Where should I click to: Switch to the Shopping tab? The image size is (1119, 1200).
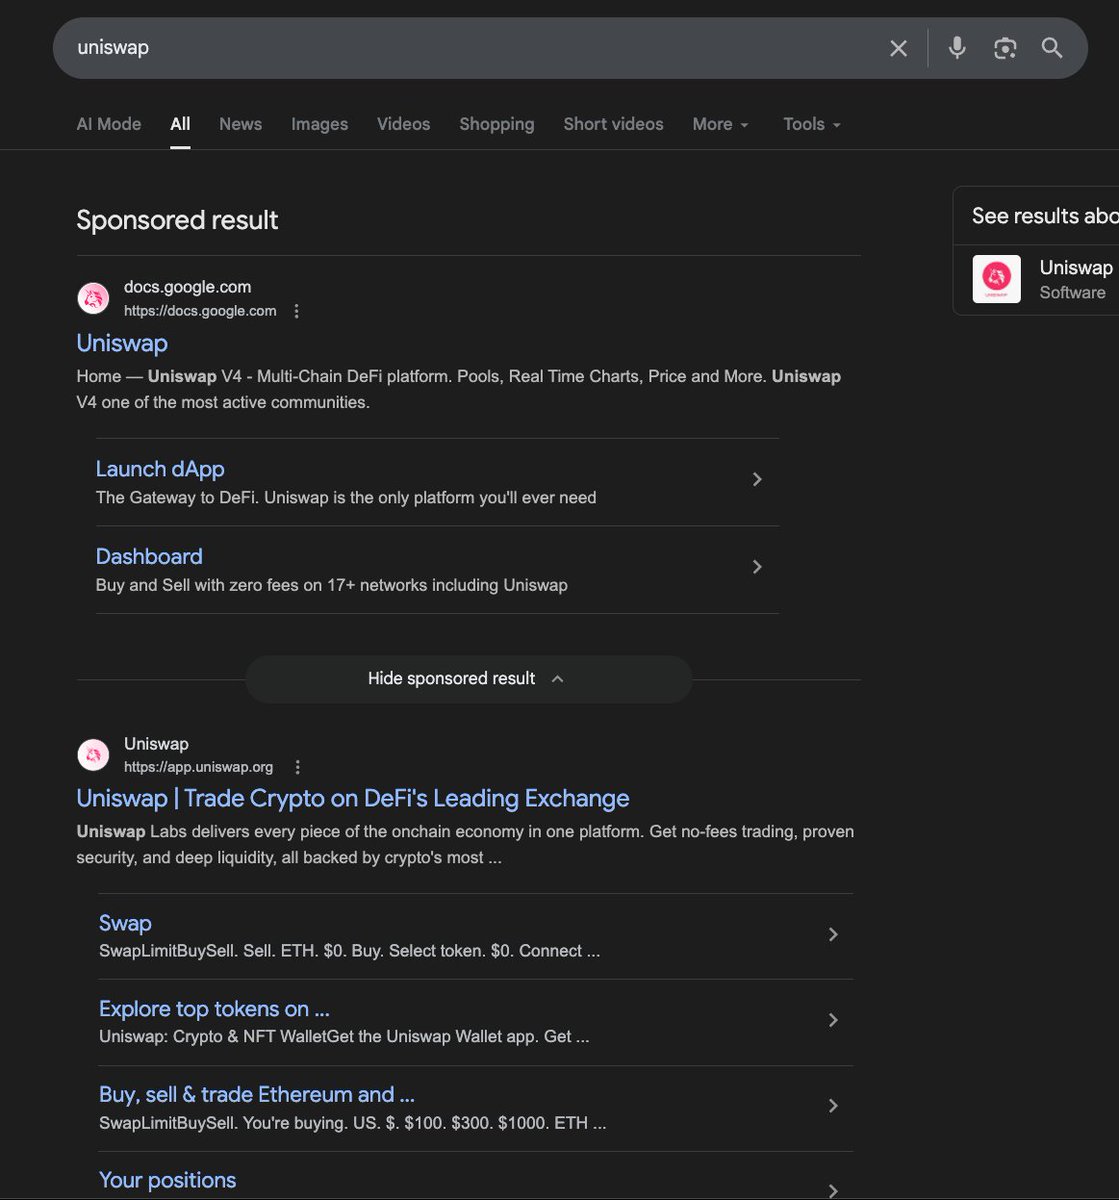pyautogui.click(x=497, y=124)
